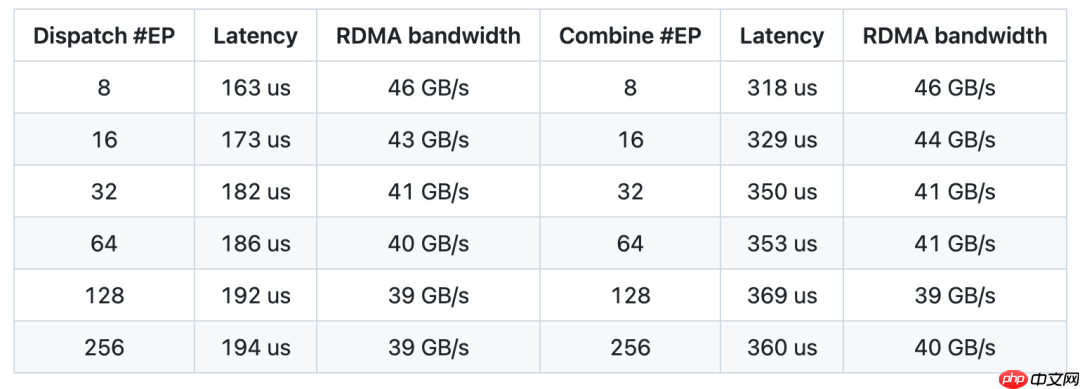Click the Combine #EP column header

tap(630, 36)
